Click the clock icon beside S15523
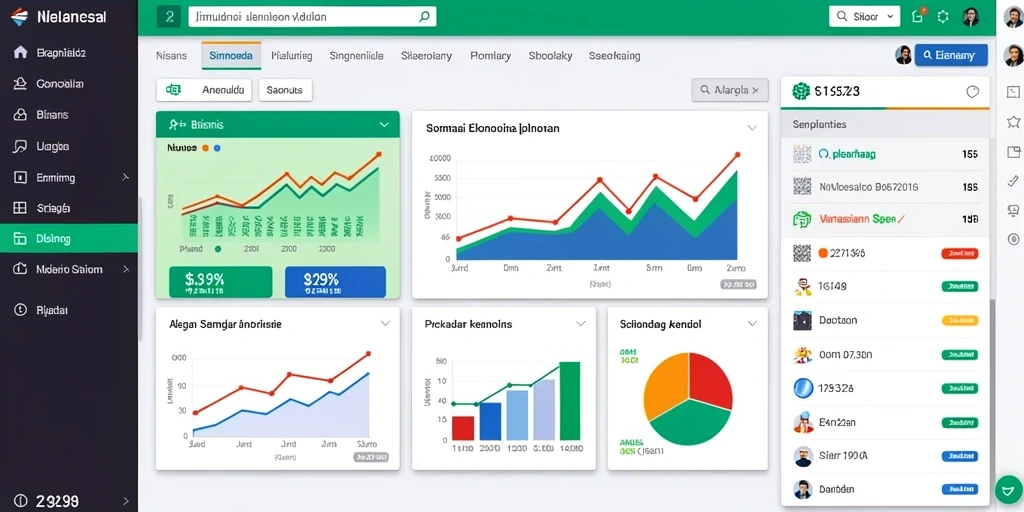Viewport: 1024px width, 512px height. 972,92
